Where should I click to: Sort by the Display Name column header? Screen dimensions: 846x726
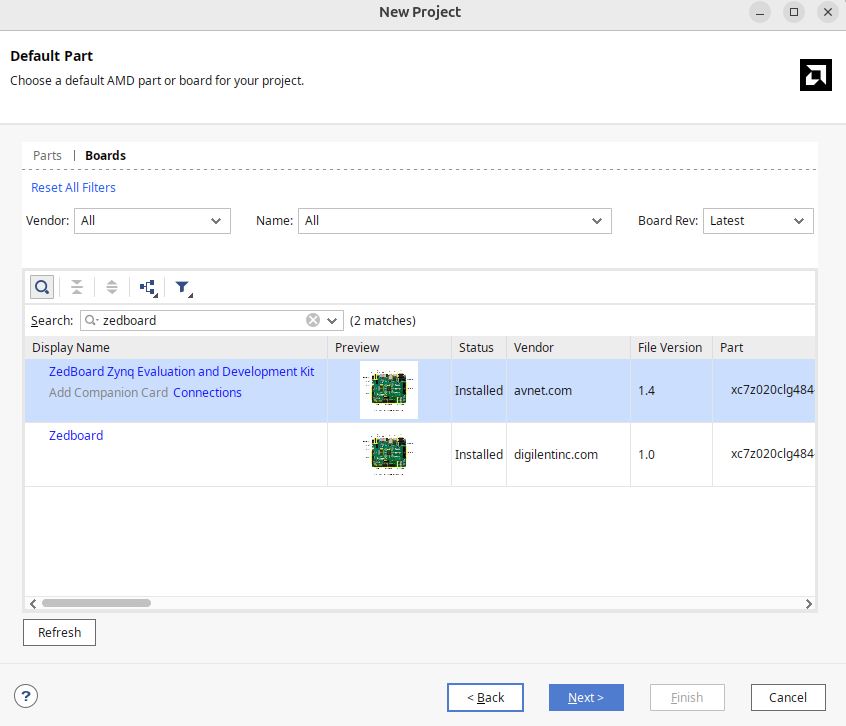pyautogui.click(x=176, y=347)
